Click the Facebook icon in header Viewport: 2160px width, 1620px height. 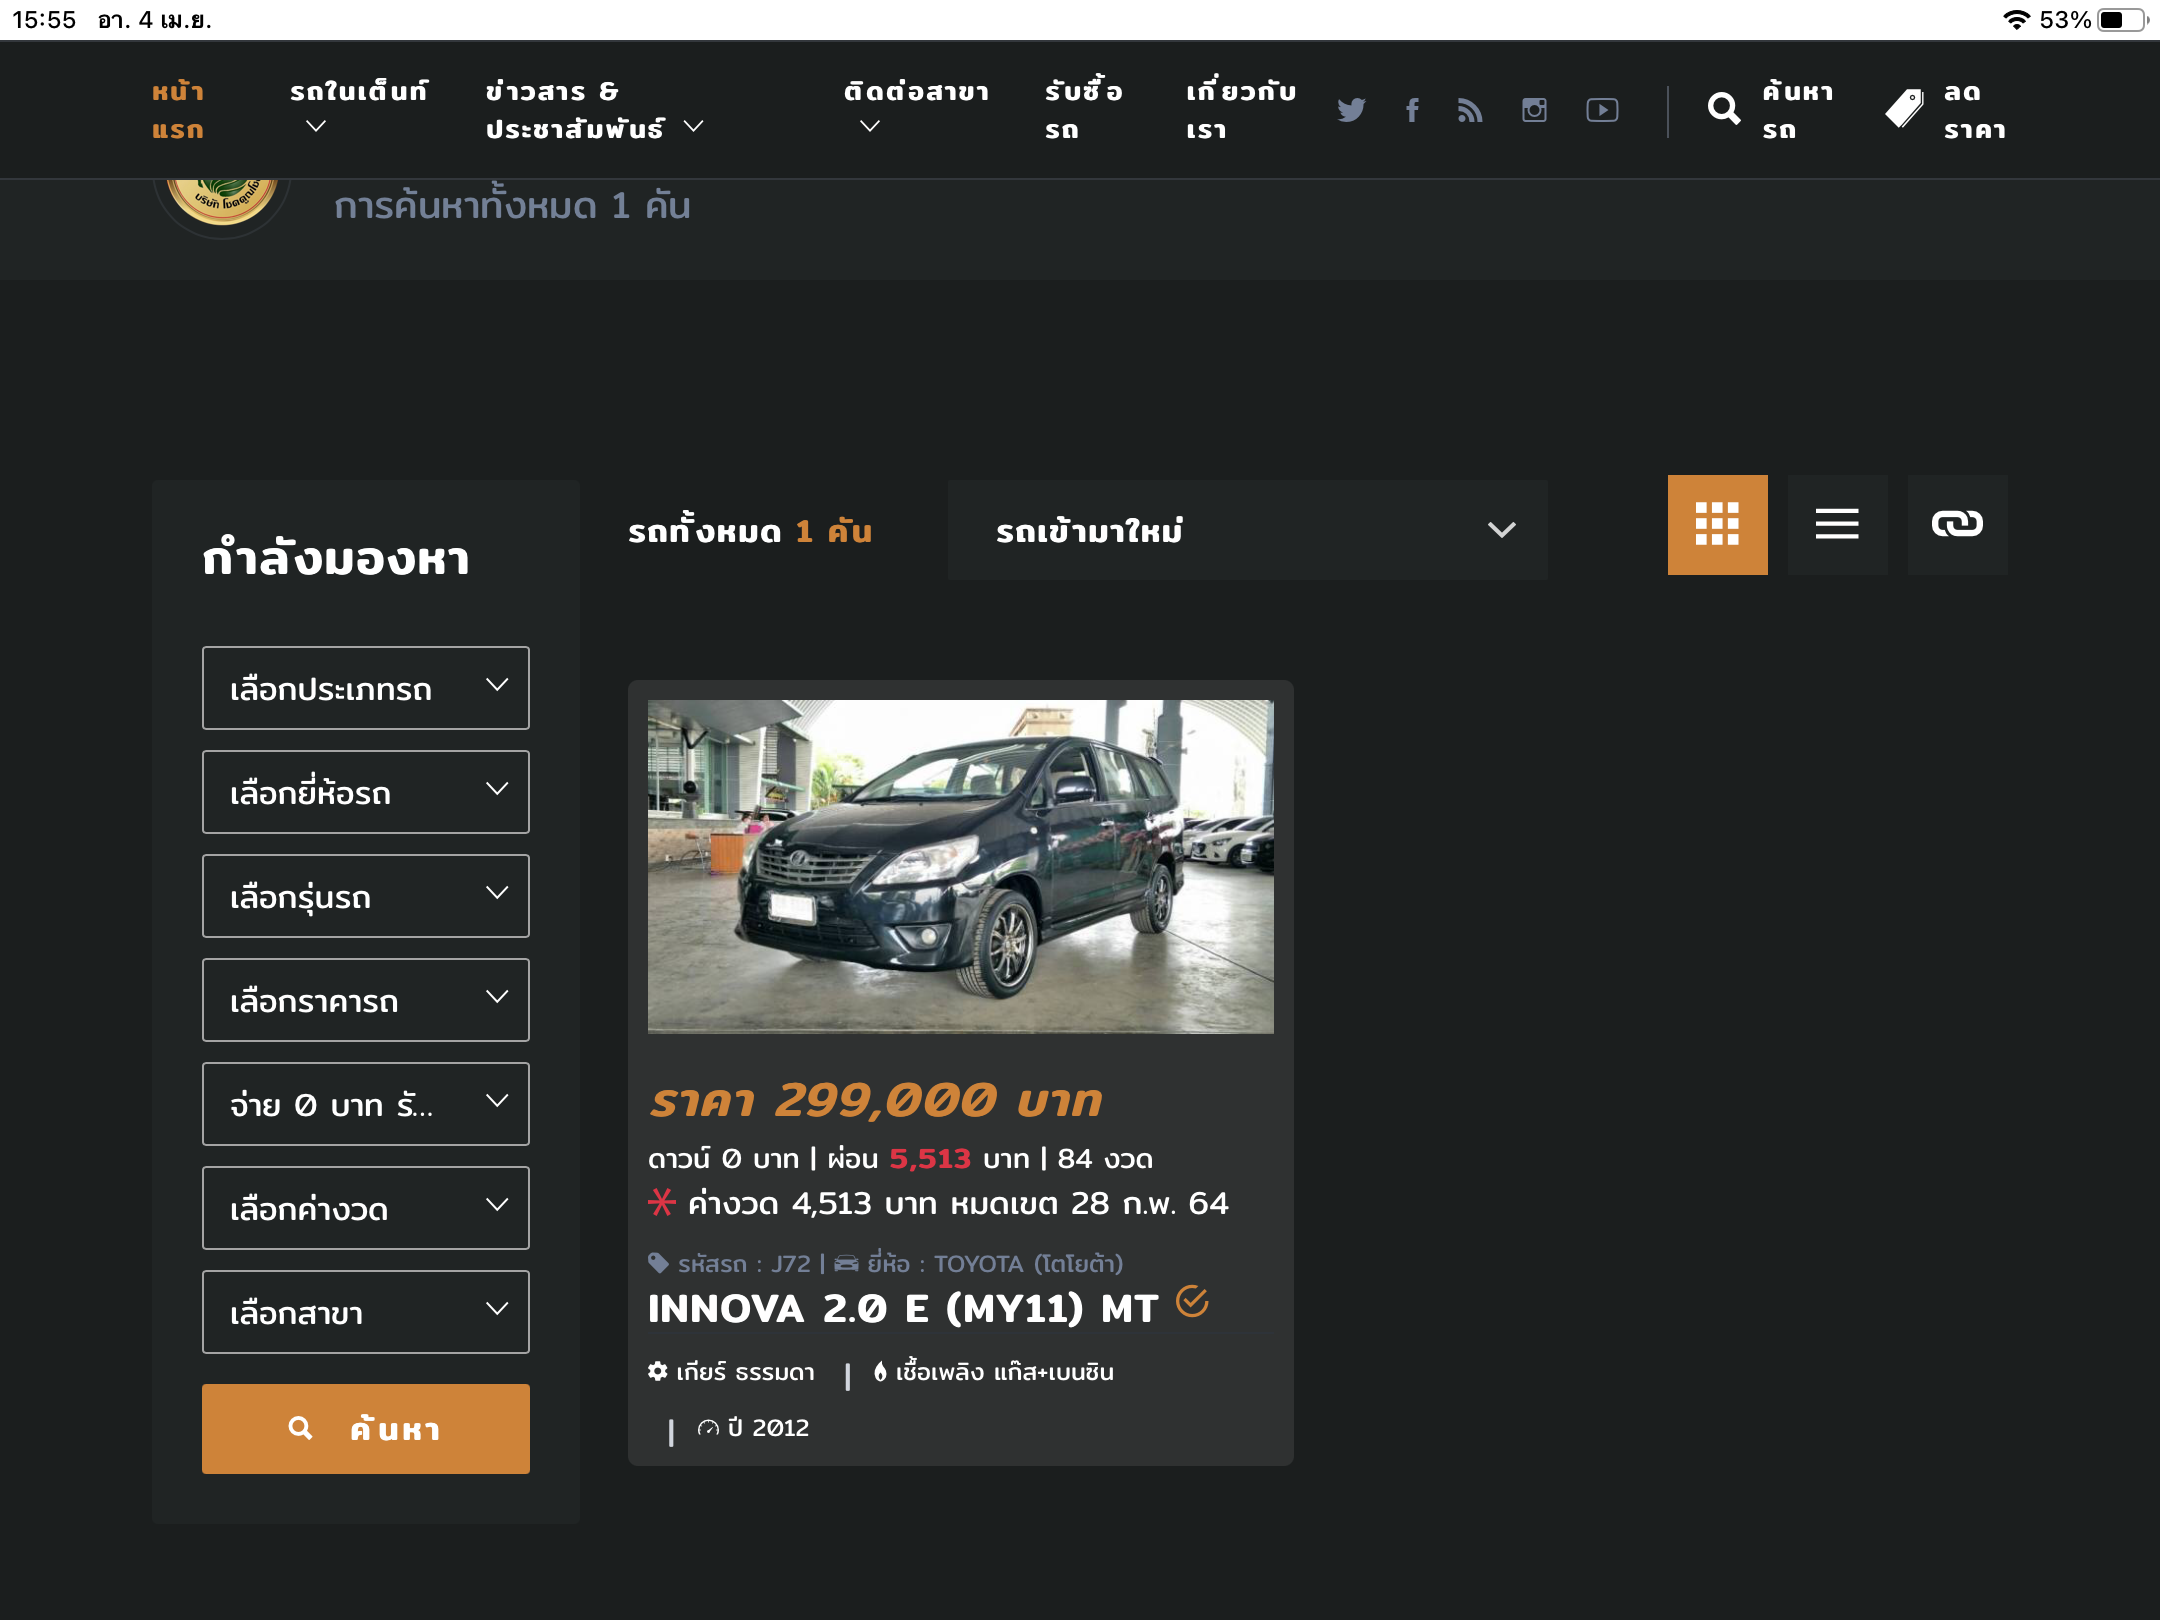[x=1412, y=110]
